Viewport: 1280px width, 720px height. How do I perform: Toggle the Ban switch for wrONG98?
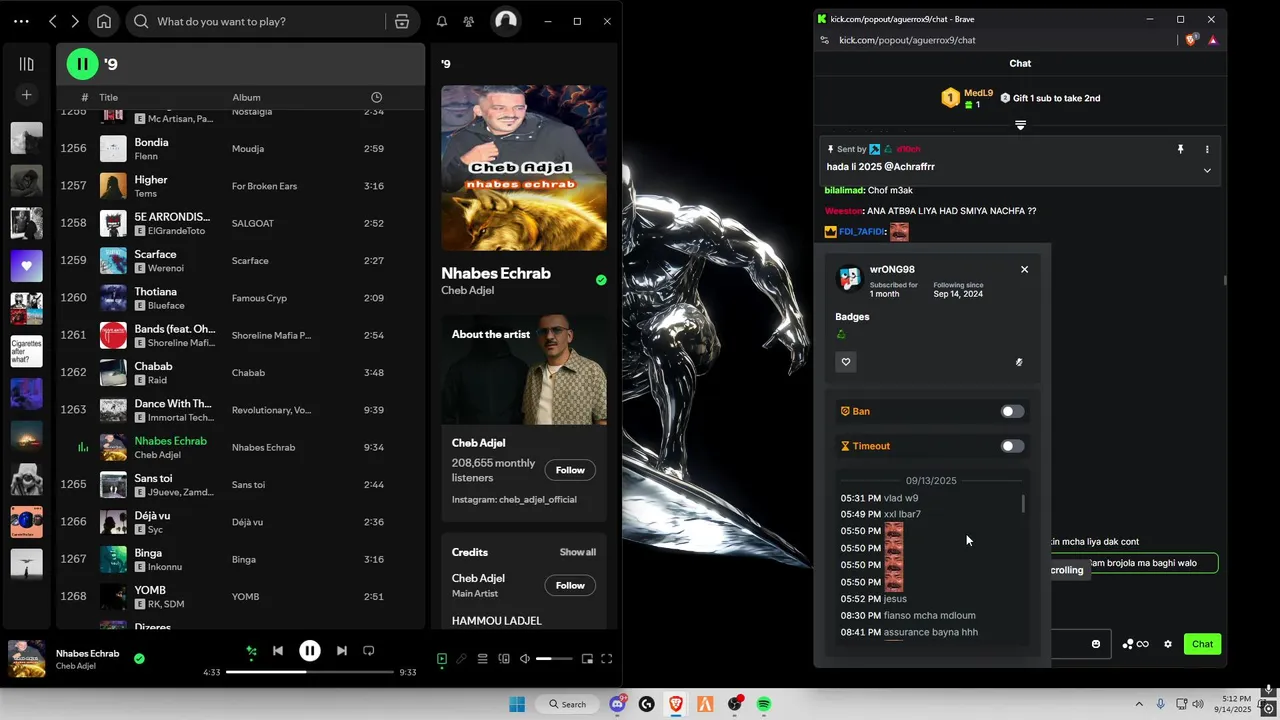click(1013, 411)
